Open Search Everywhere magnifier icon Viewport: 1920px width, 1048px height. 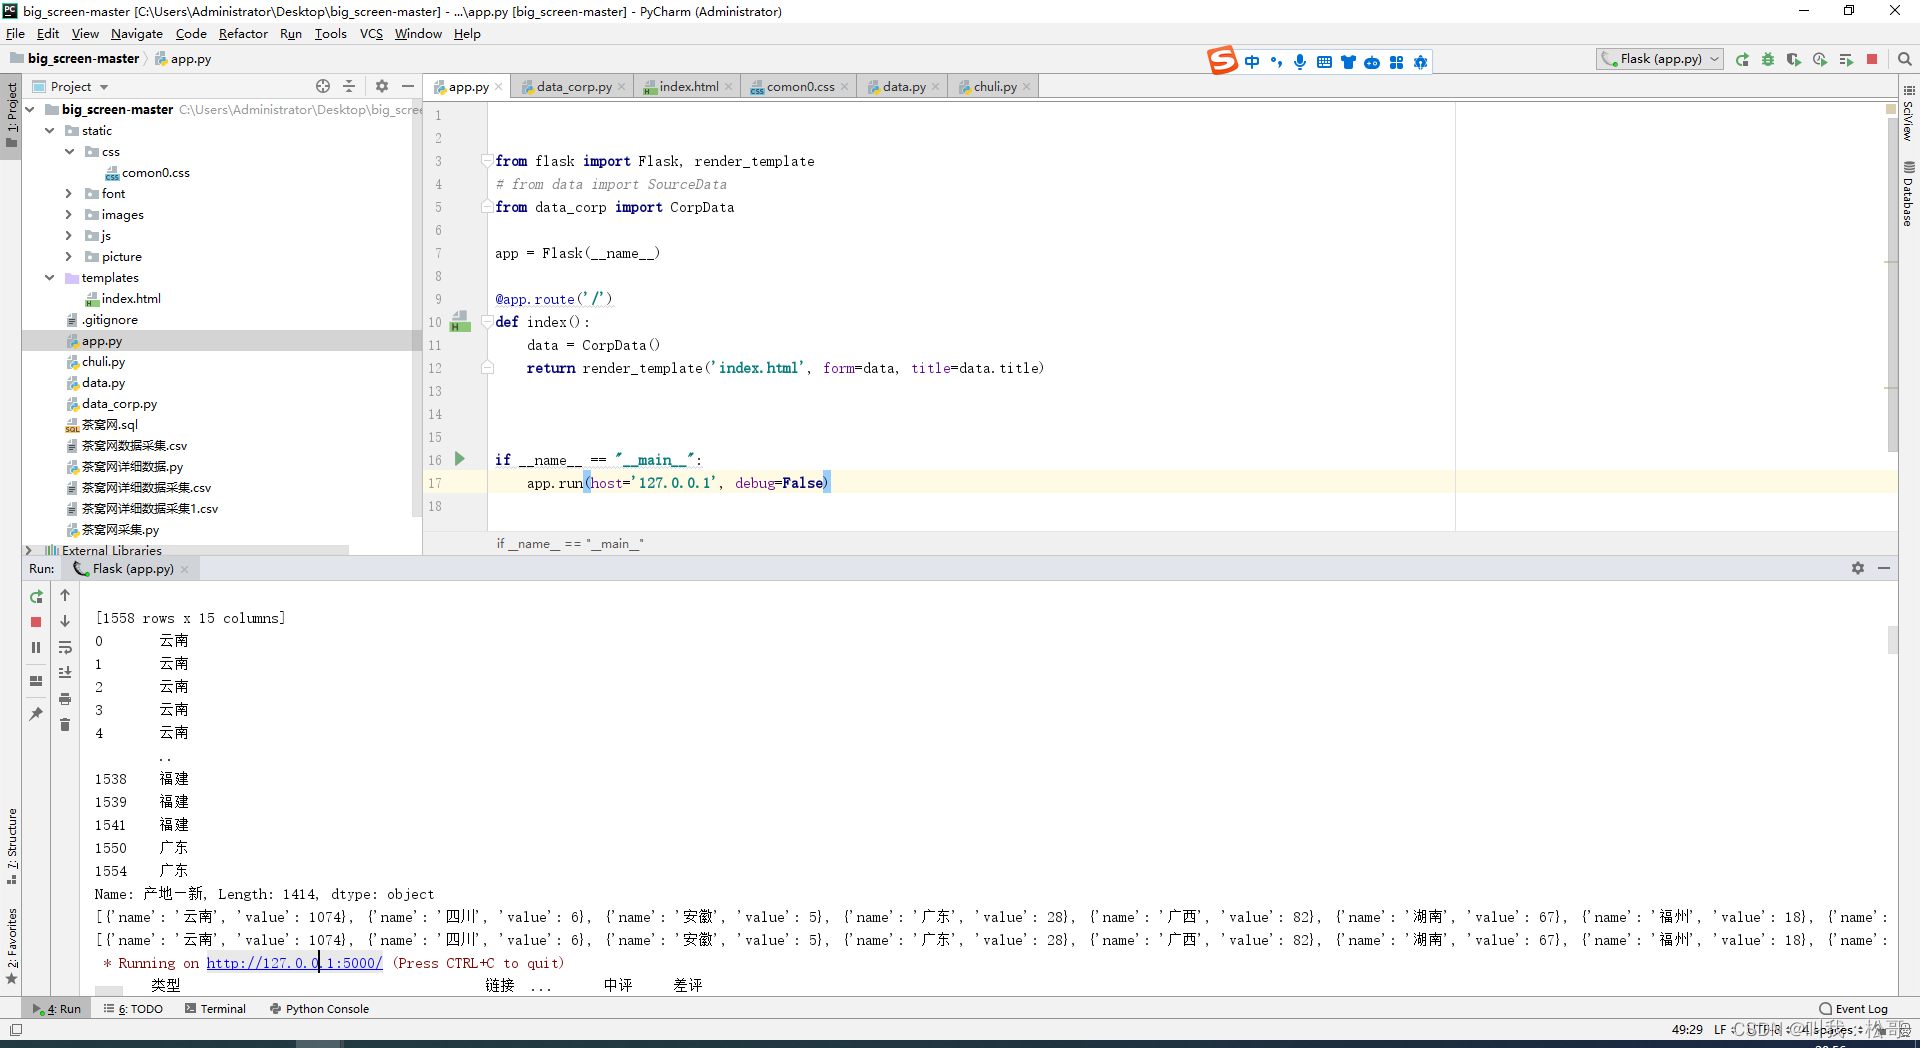1905,60
